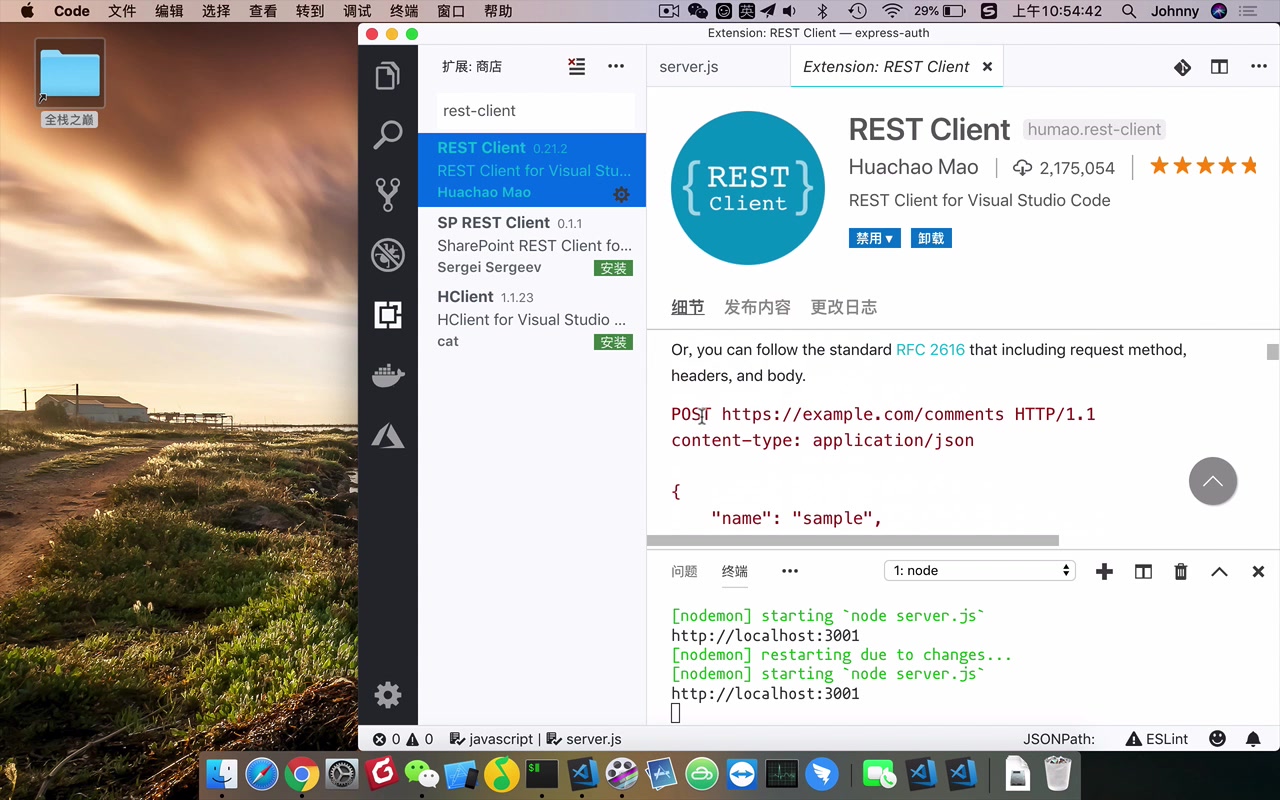
Task: Click the scroll-to-top round button
Action: click(1213, 481)
